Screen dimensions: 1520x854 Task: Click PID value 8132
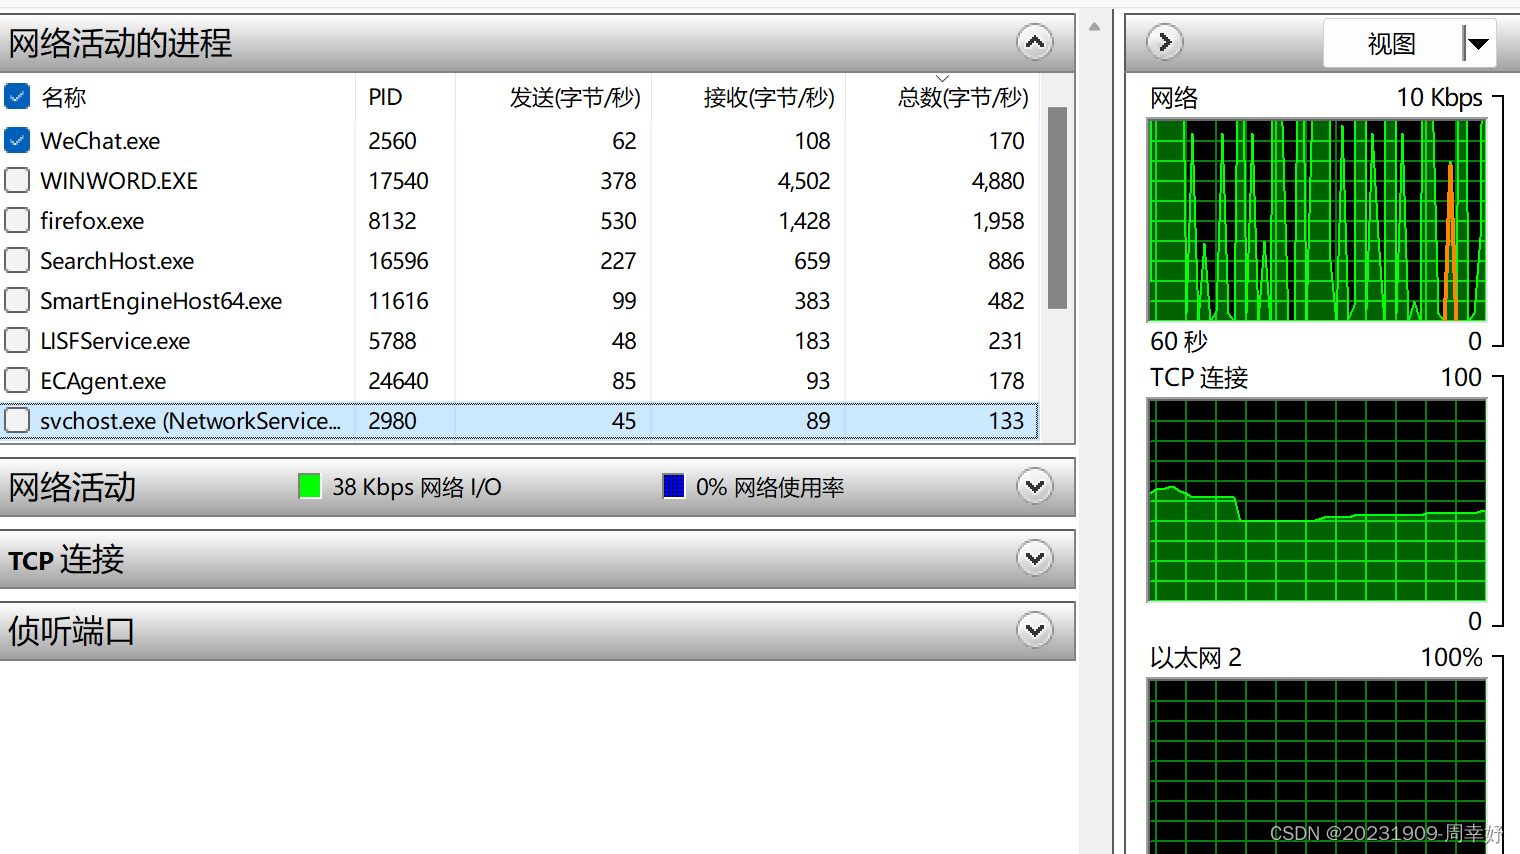pyautogui.click(x=392, y=221)
